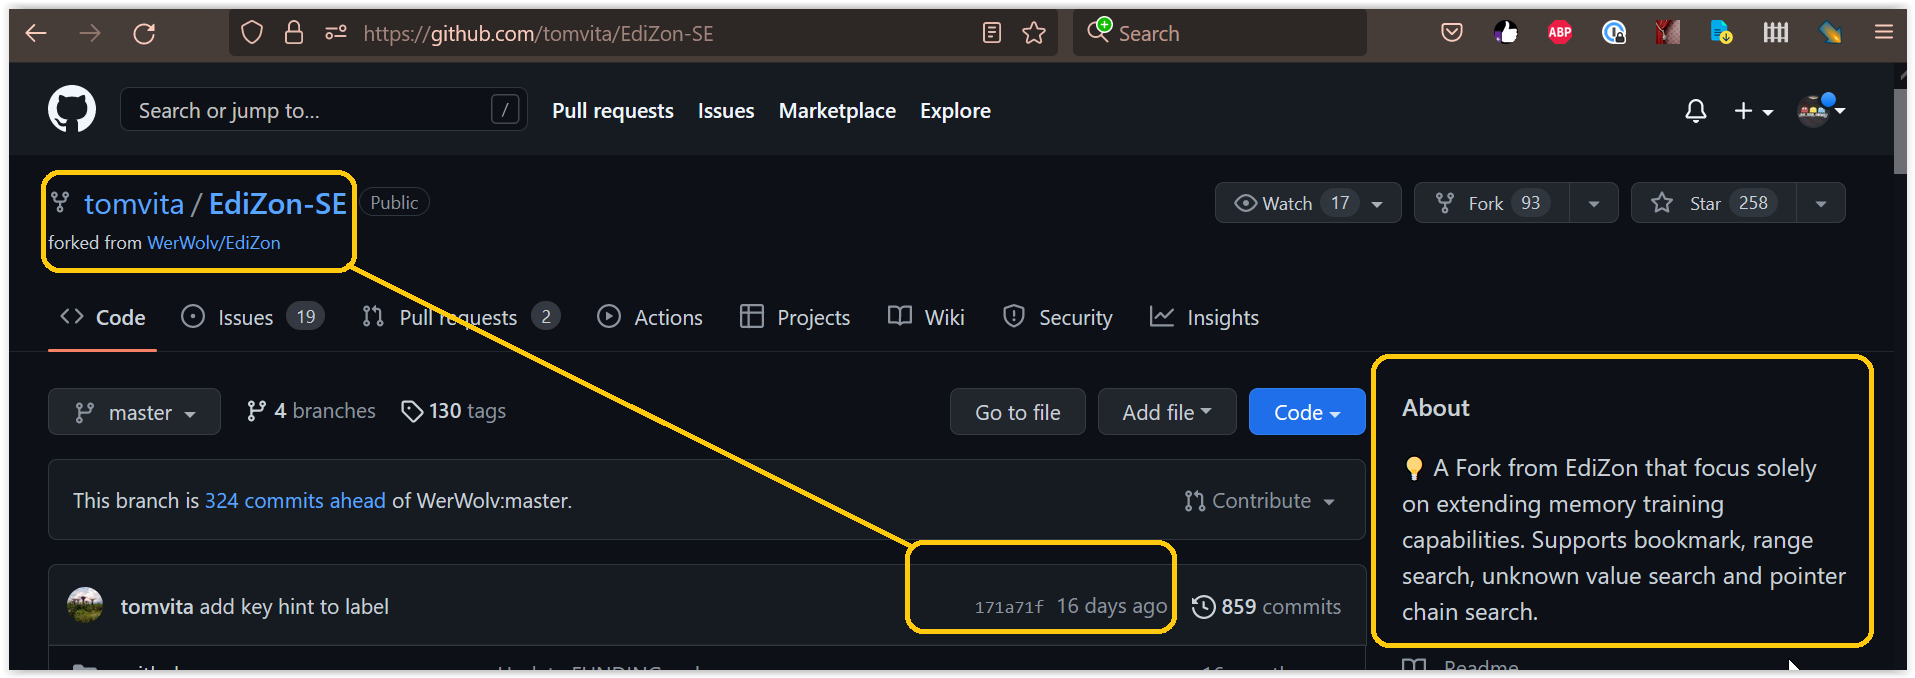This screenshot has height=678, width=1915.
Task: Open the Security tab
Action: coord(1057,318)
